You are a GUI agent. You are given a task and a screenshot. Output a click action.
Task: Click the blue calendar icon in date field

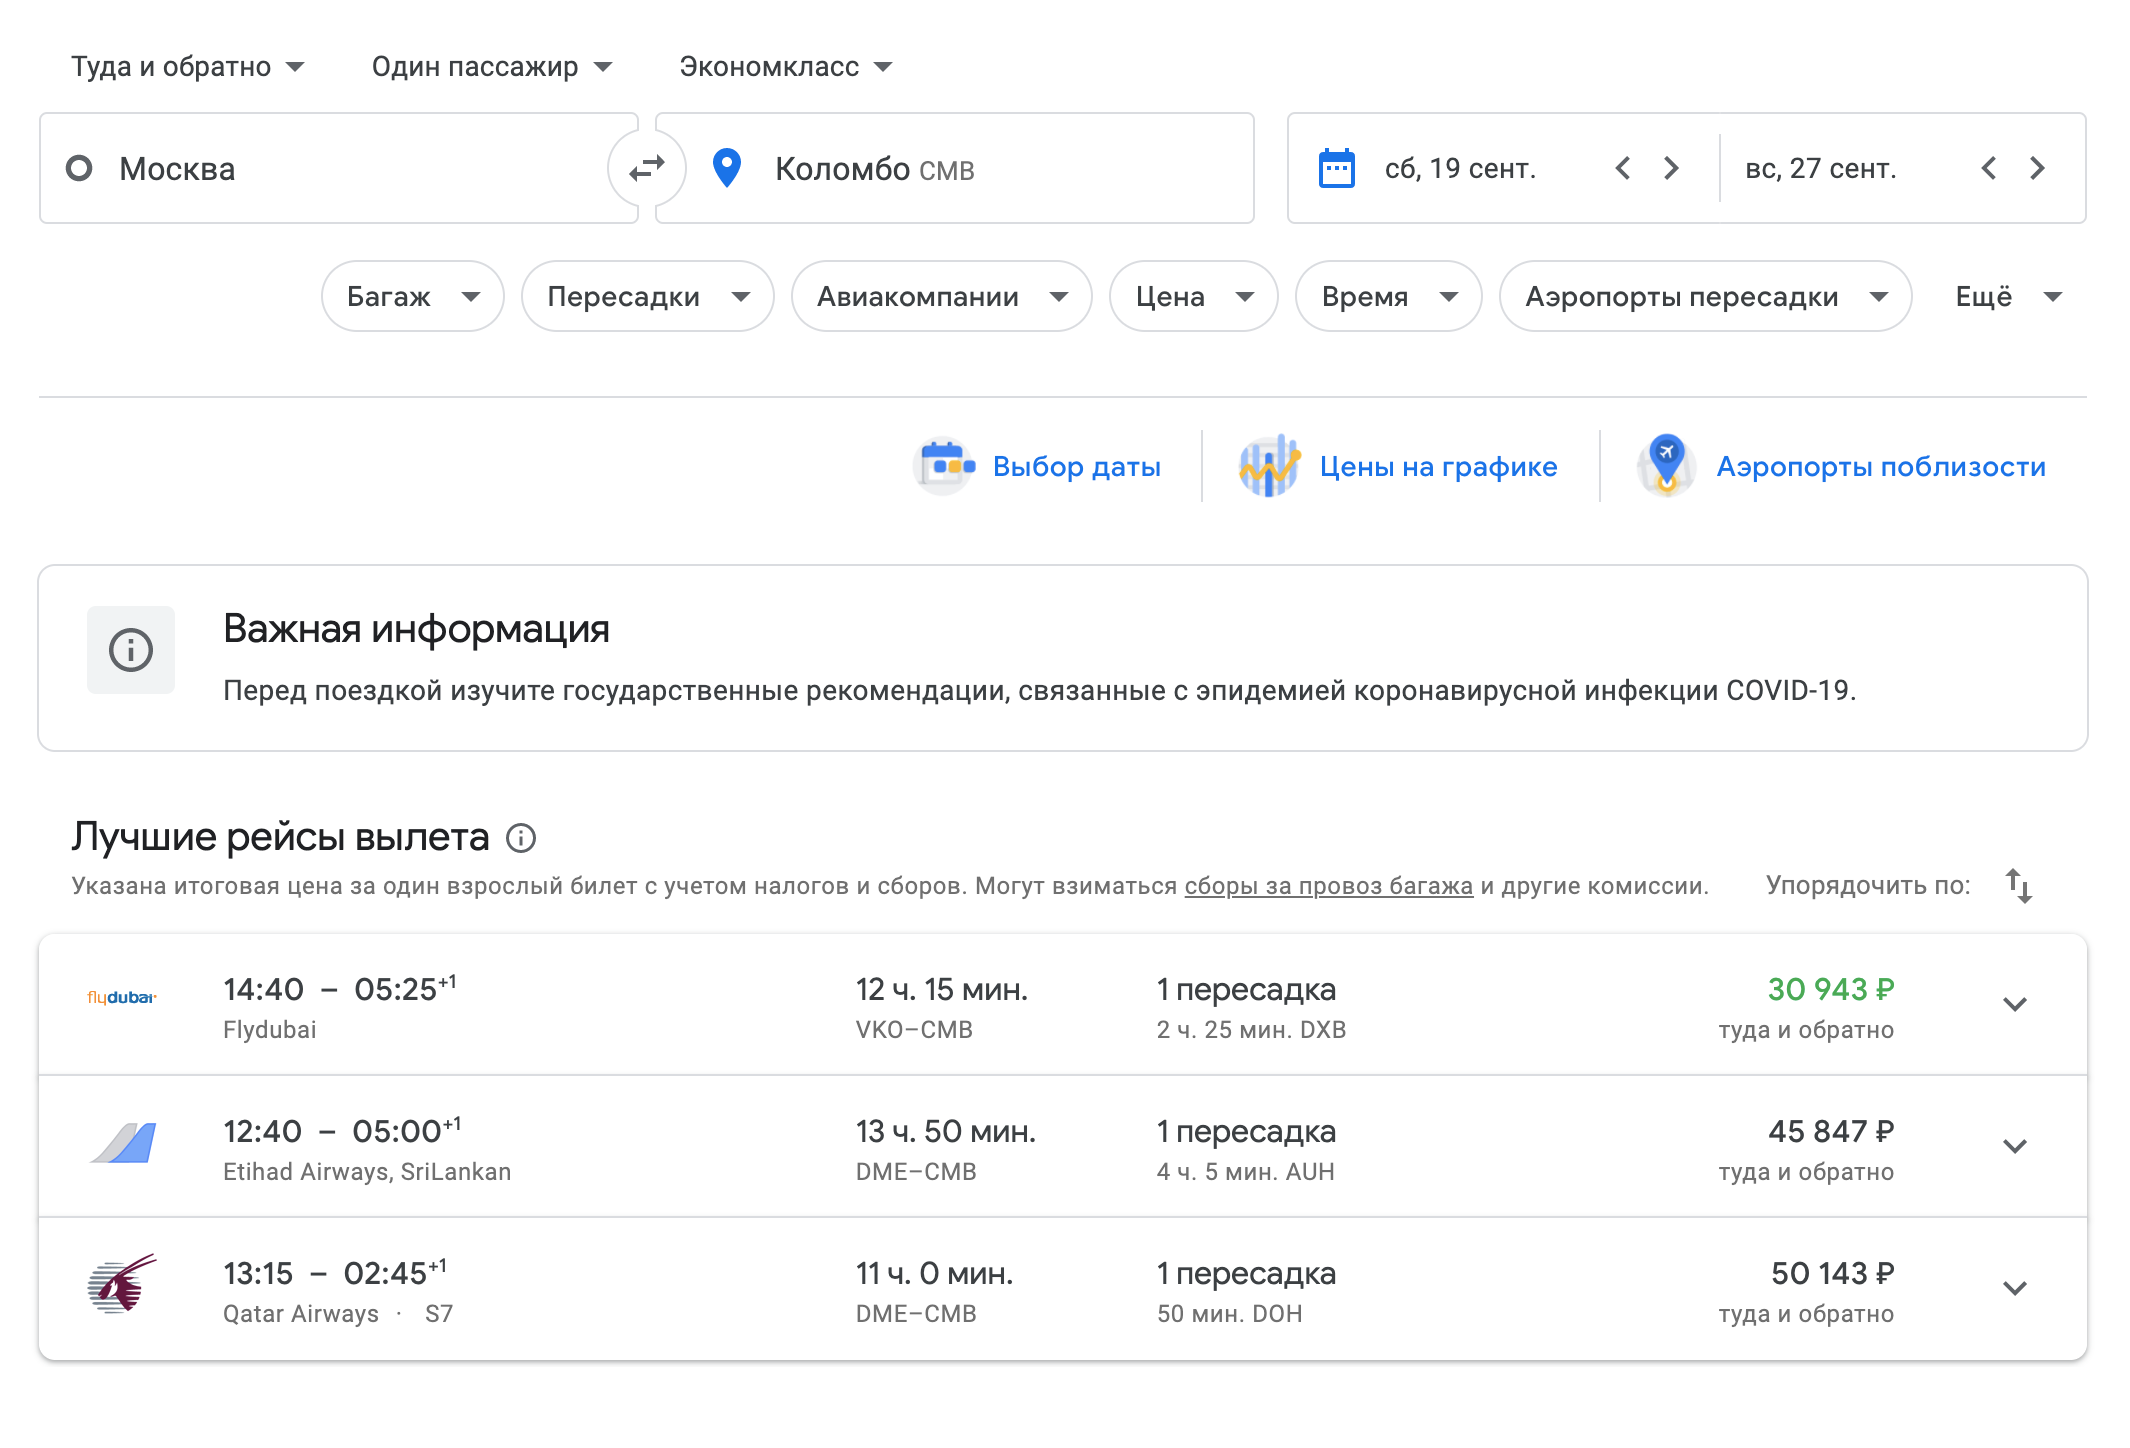pyautogui.click(x=1336, y=168)
